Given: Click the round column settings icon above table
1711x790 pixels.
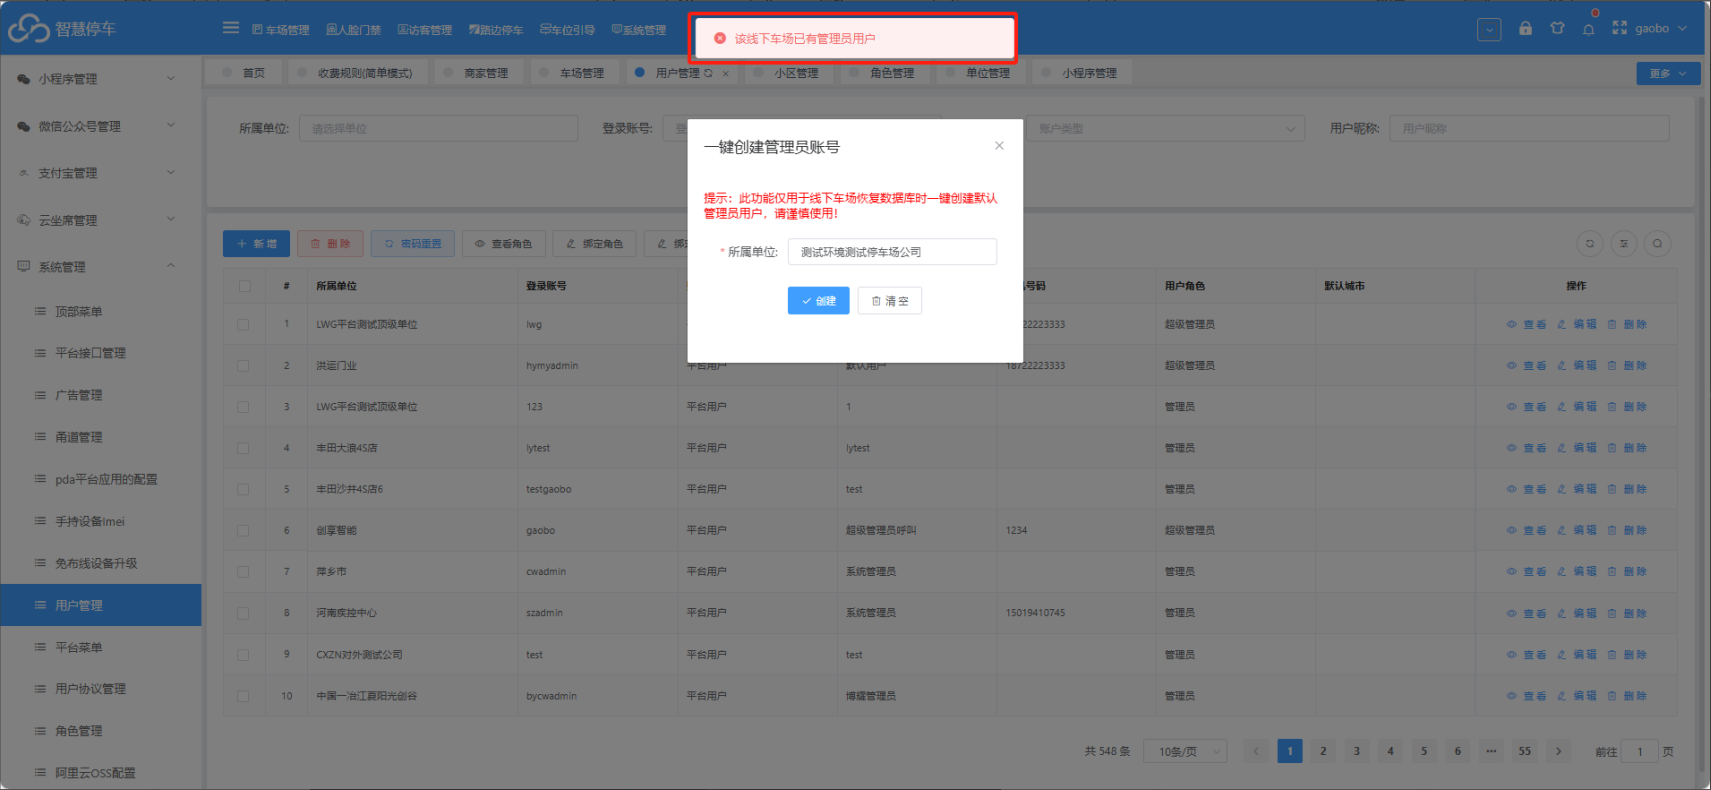Looking at the screenshot, I should pos(1624,244).
